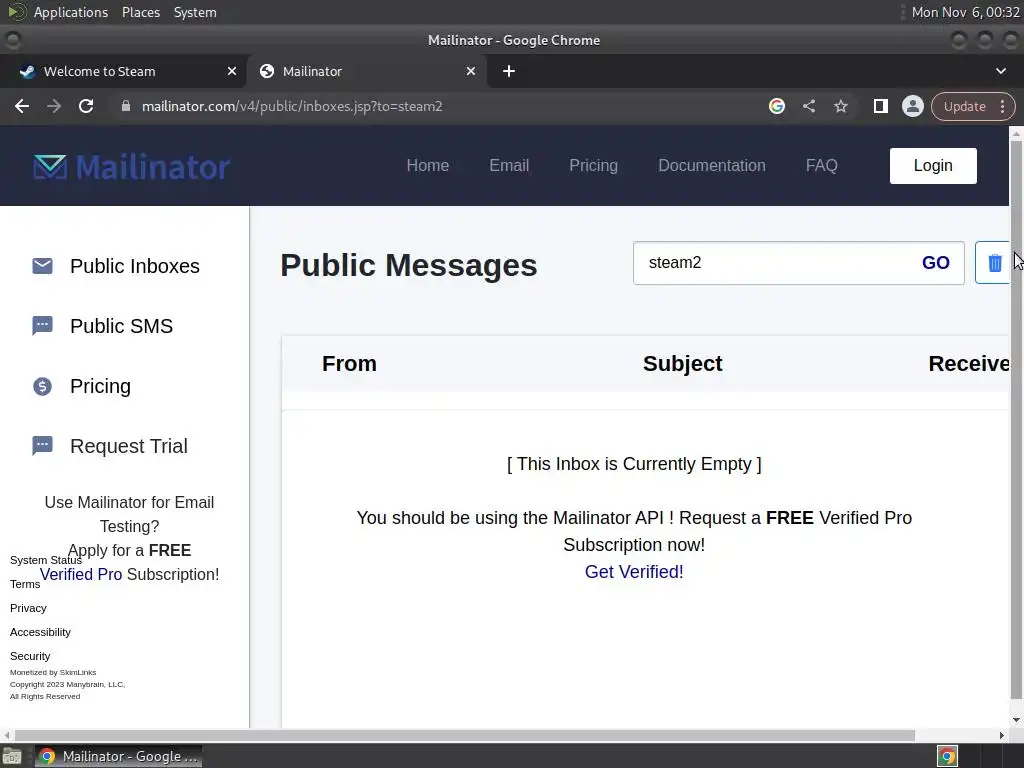Open the Applications menu
1024x768 pixels.
(x=71, y=12)
